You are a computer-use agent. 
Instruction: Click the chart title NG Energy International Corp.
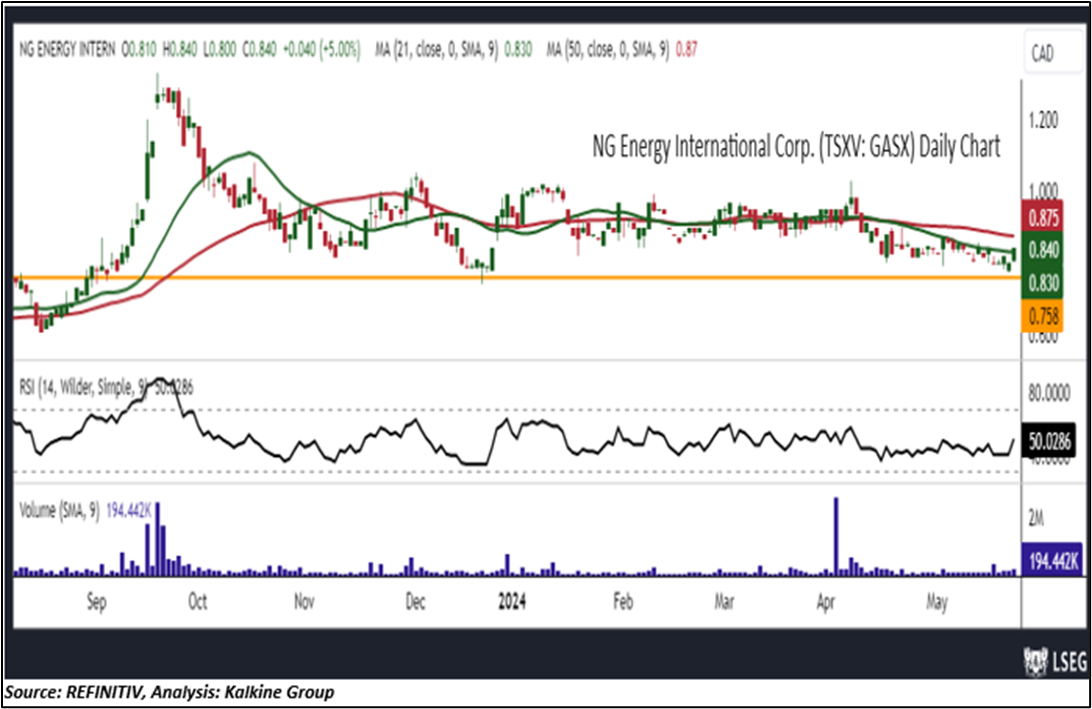pyautogui.click(x=796, y=147)
